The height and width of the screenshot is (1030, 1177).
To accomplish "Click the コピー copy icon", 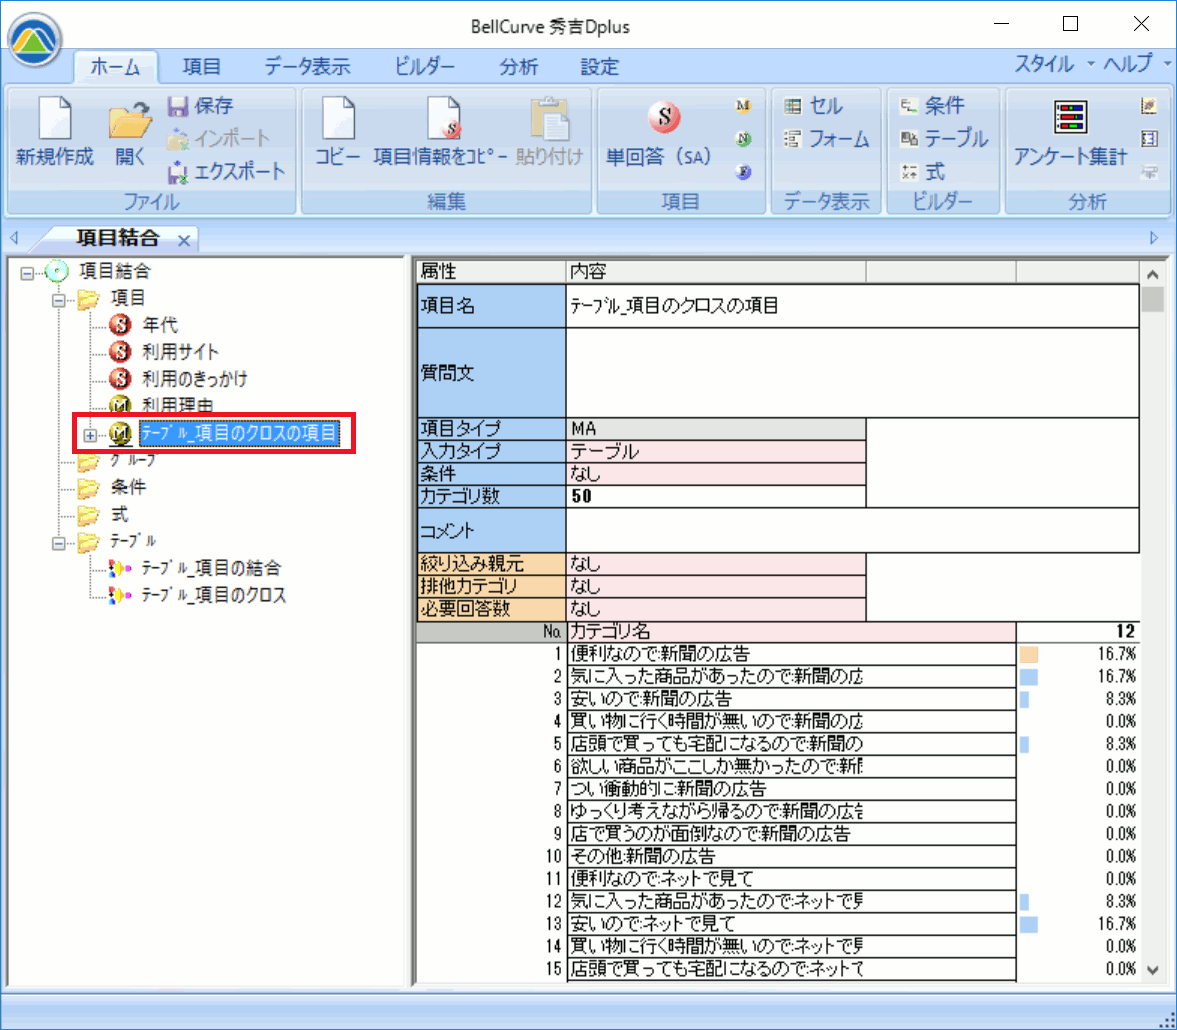I will coord(338,119).
